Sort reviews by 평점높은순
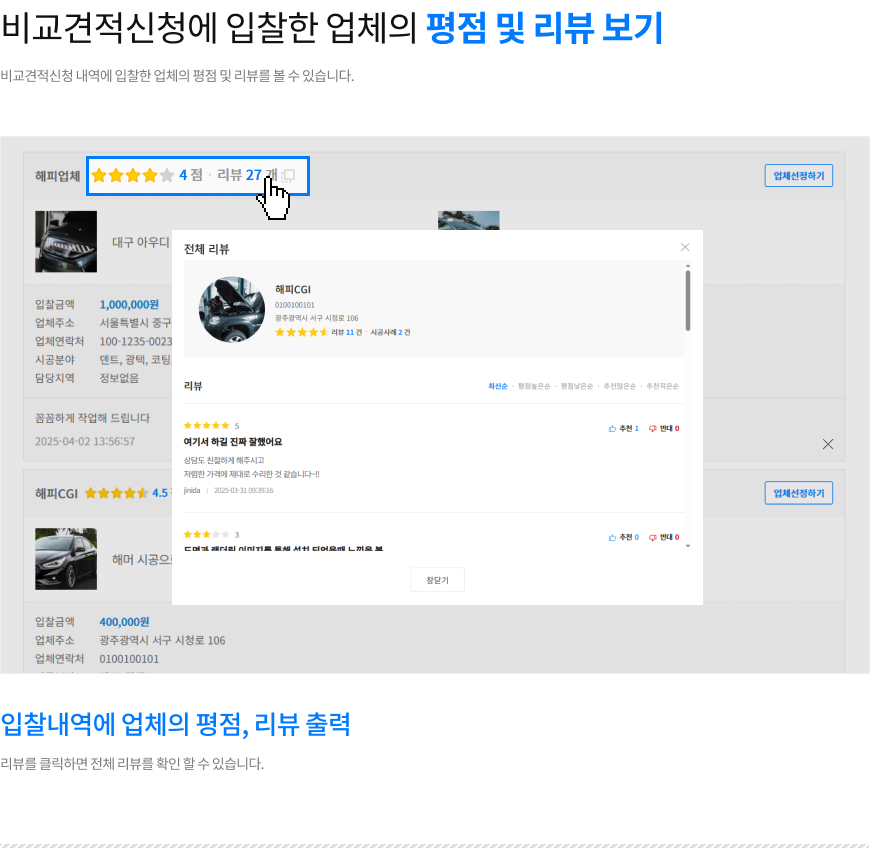Viewport: 870px width, 848px height. click(534, 386)
